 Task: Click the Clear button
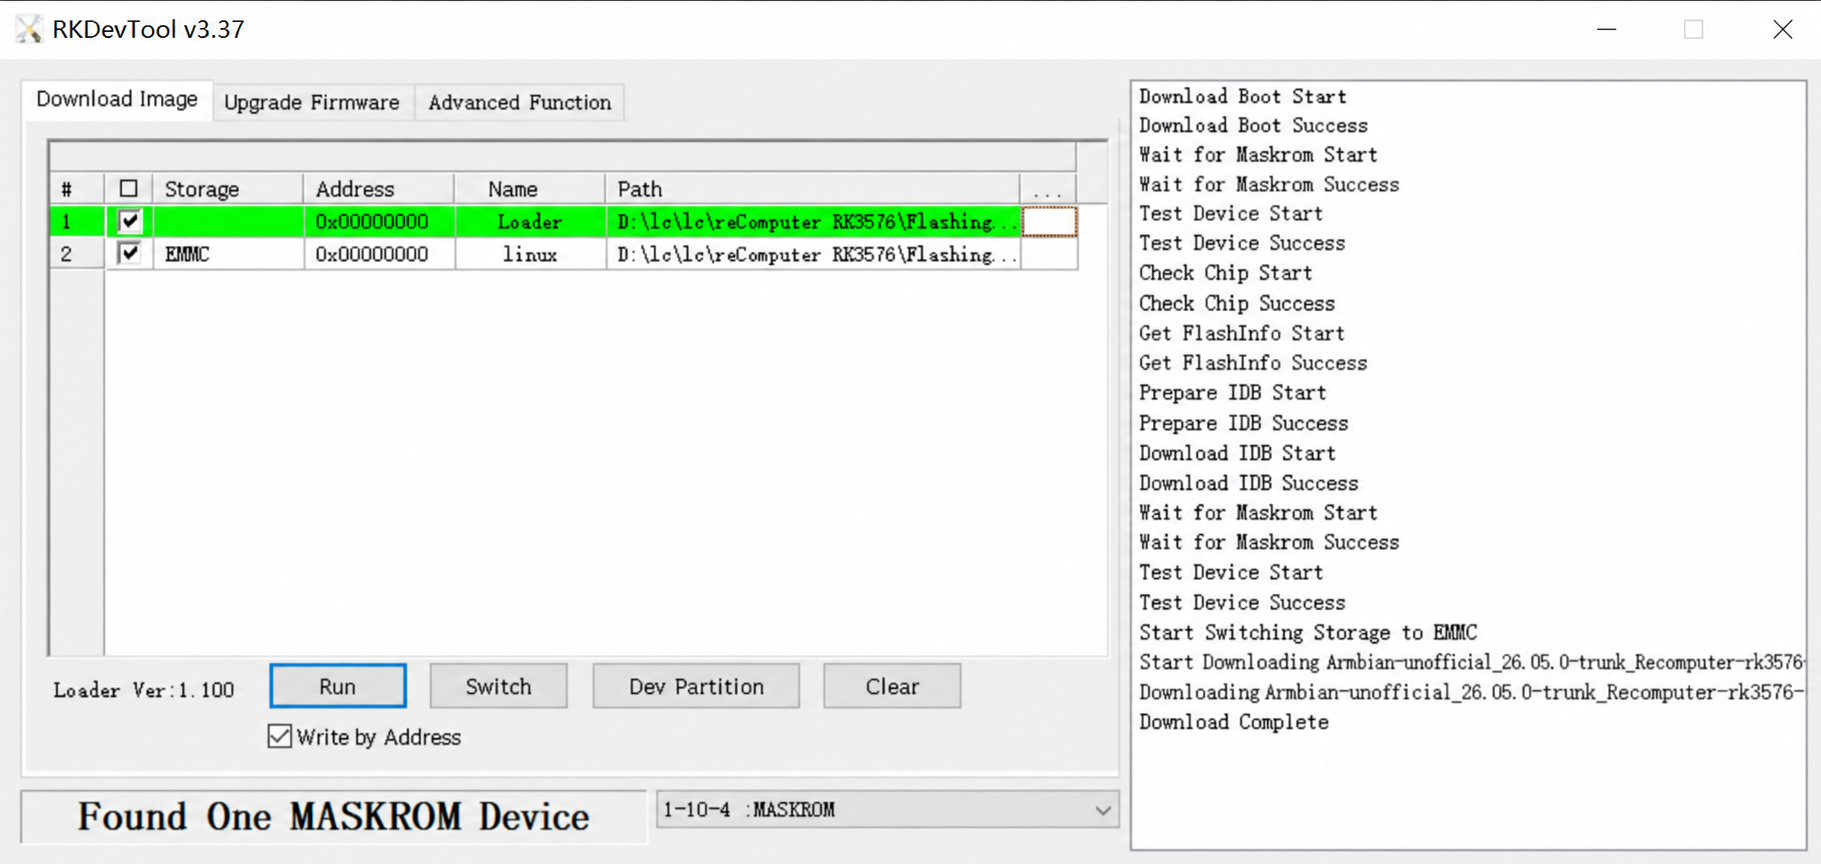tap(892, 686)
